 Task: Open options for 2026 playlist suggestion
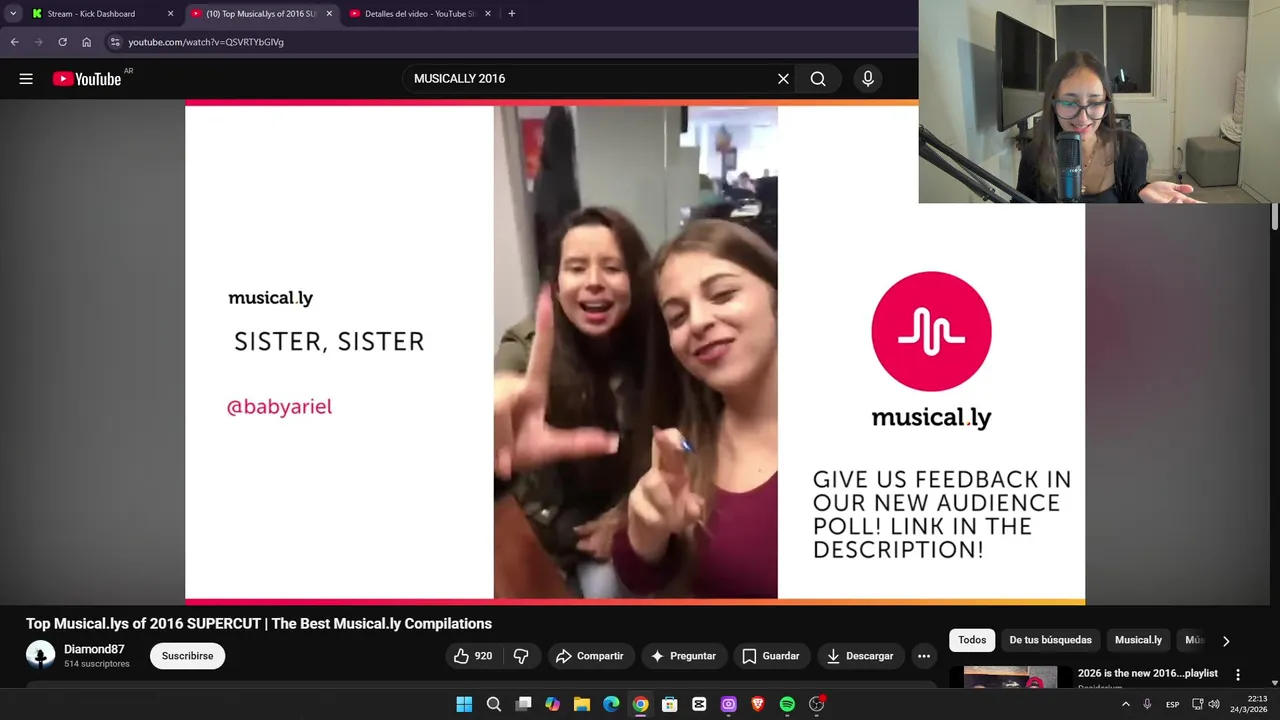[1238, 675]
